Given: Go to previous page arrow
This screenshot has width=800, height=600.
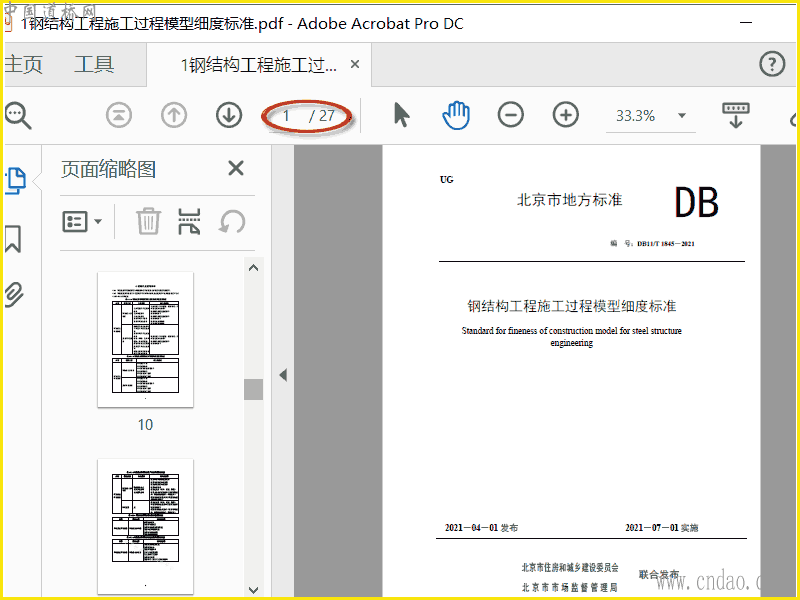Looking at the screenshot, I should click(174, 115).
